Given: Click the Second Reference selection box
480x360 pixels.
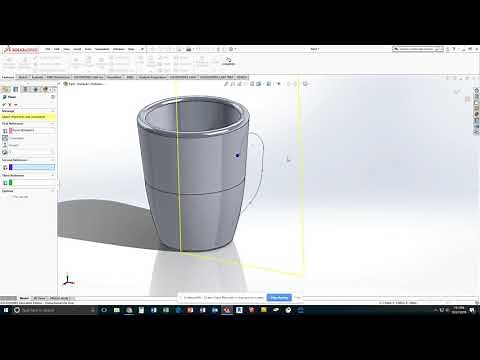Looking at the screenshot, I should point(34,167).
